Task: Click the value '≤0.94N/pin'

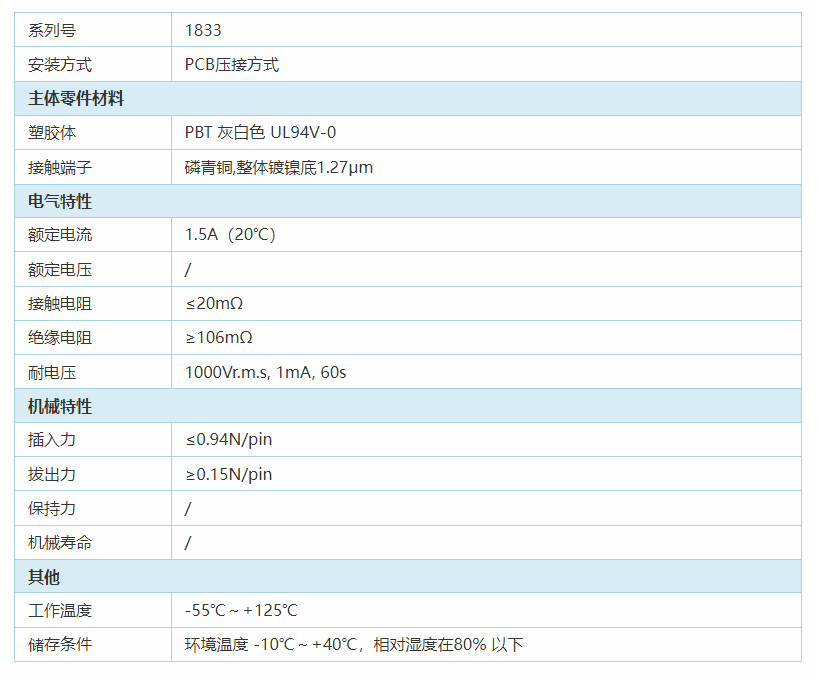Action: [229, 440]
